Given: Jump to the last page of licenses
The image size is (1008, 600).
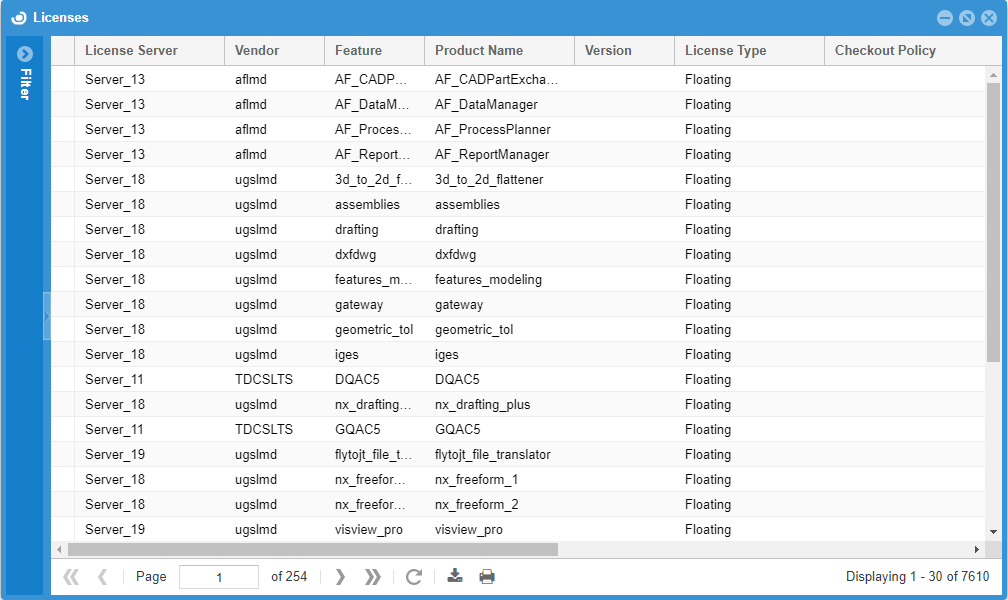Looking at the screenshot, I should pos(372,577).
